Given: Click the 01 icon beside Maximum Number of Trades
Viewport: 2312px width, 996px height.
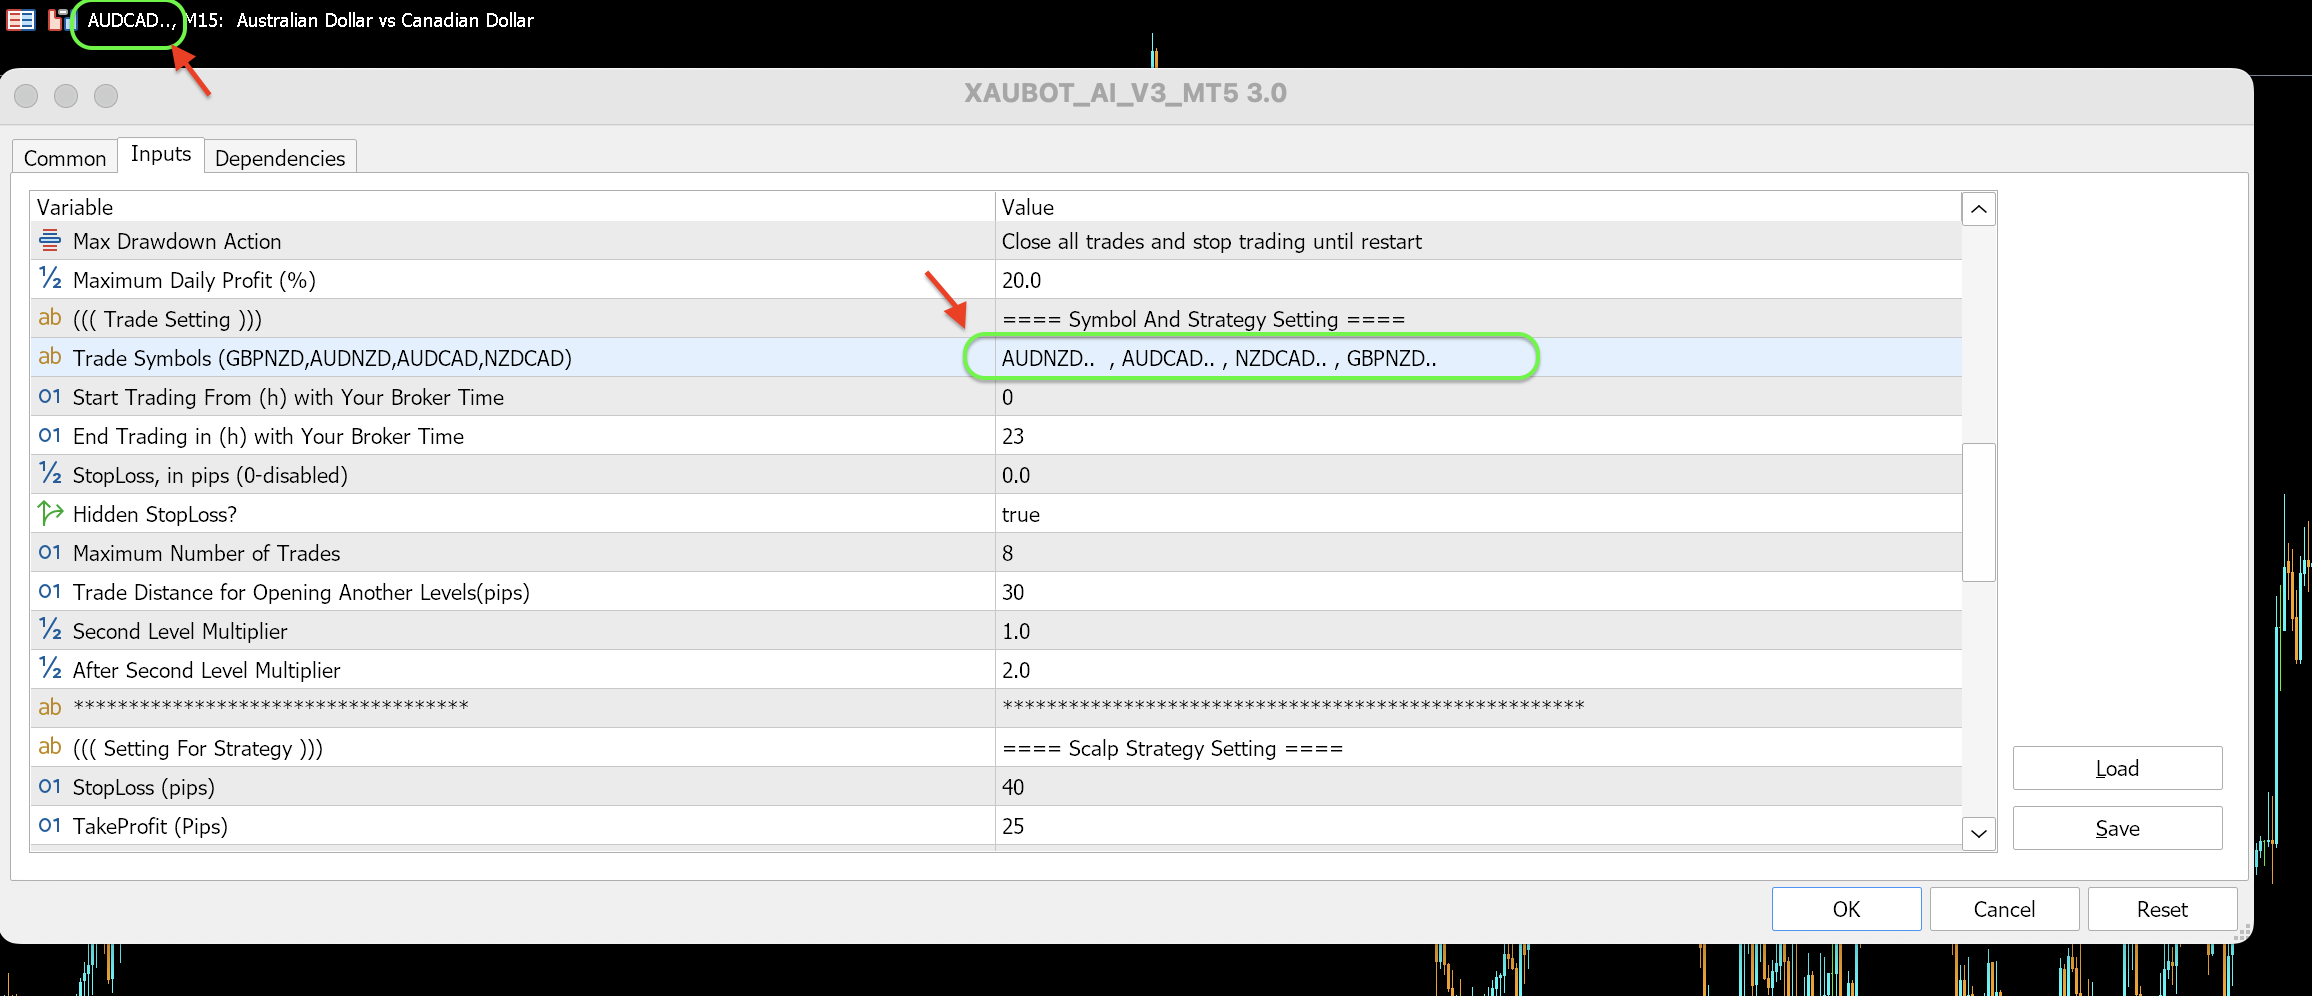Looking at the screenshot, I should click(49, 552).
